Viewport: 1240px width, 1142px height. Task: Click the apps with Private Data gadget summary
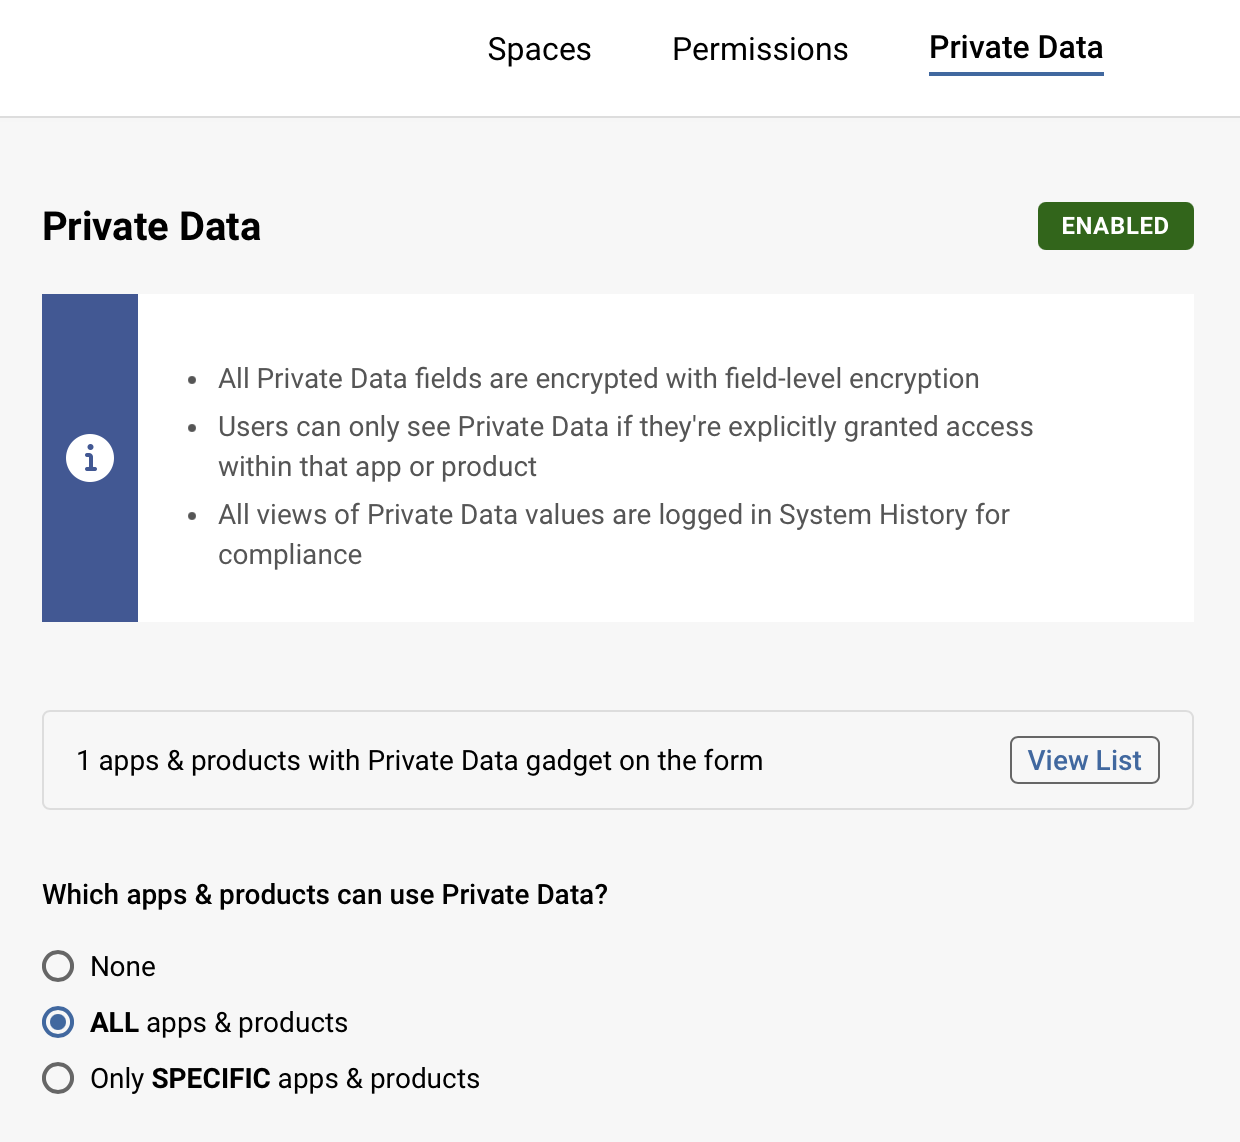pos(420,760)
